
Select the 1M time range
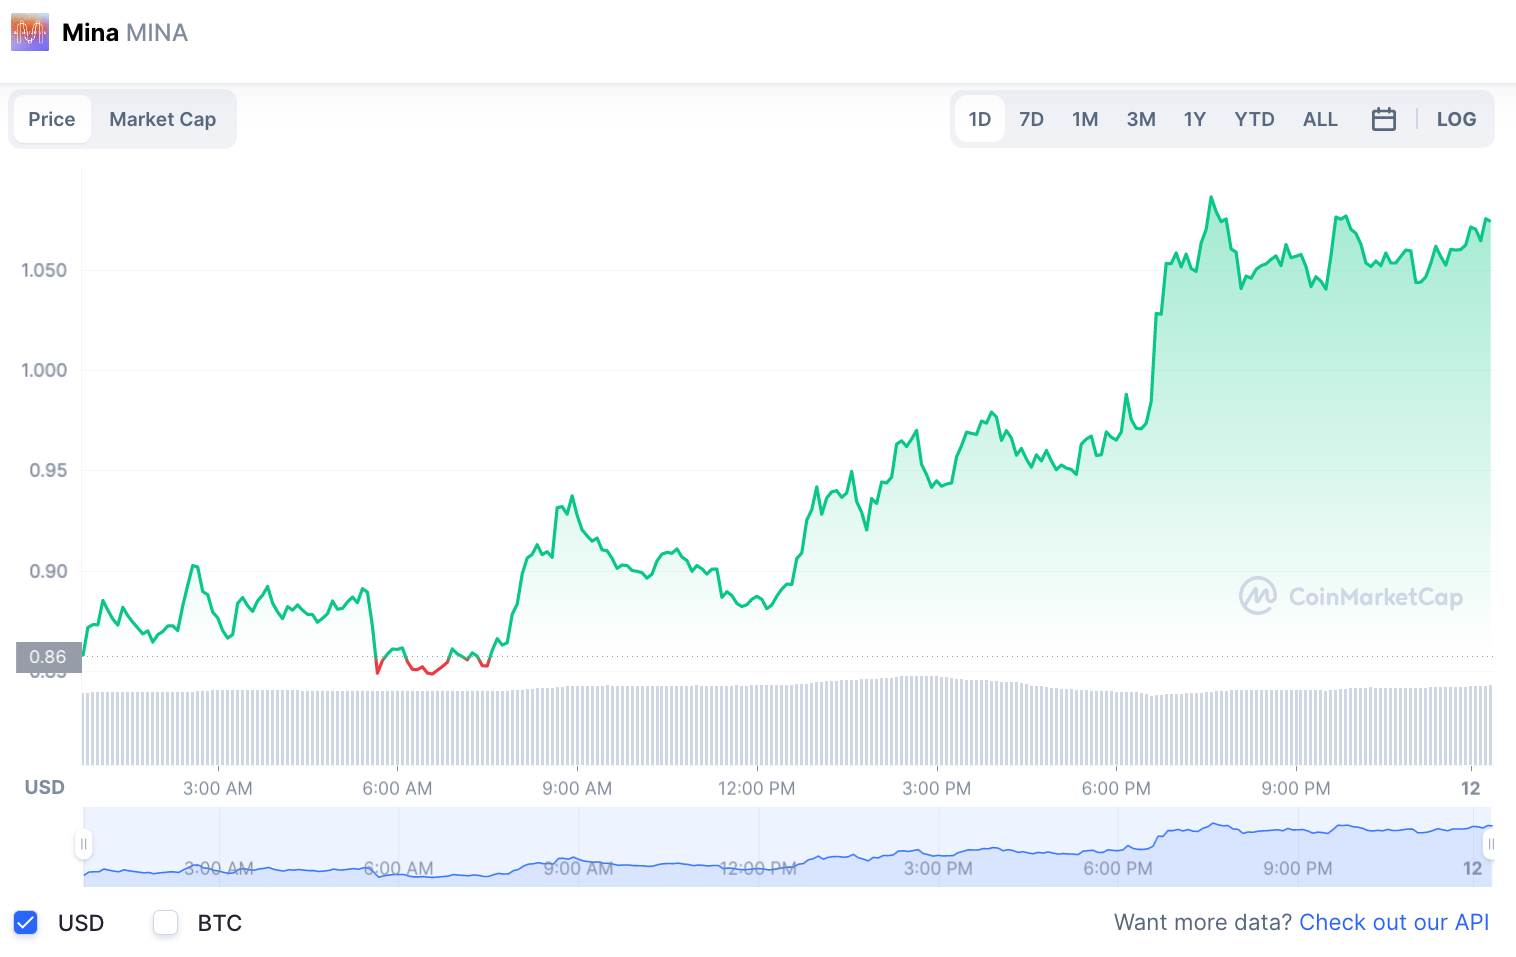click(x=1085, y=119)
